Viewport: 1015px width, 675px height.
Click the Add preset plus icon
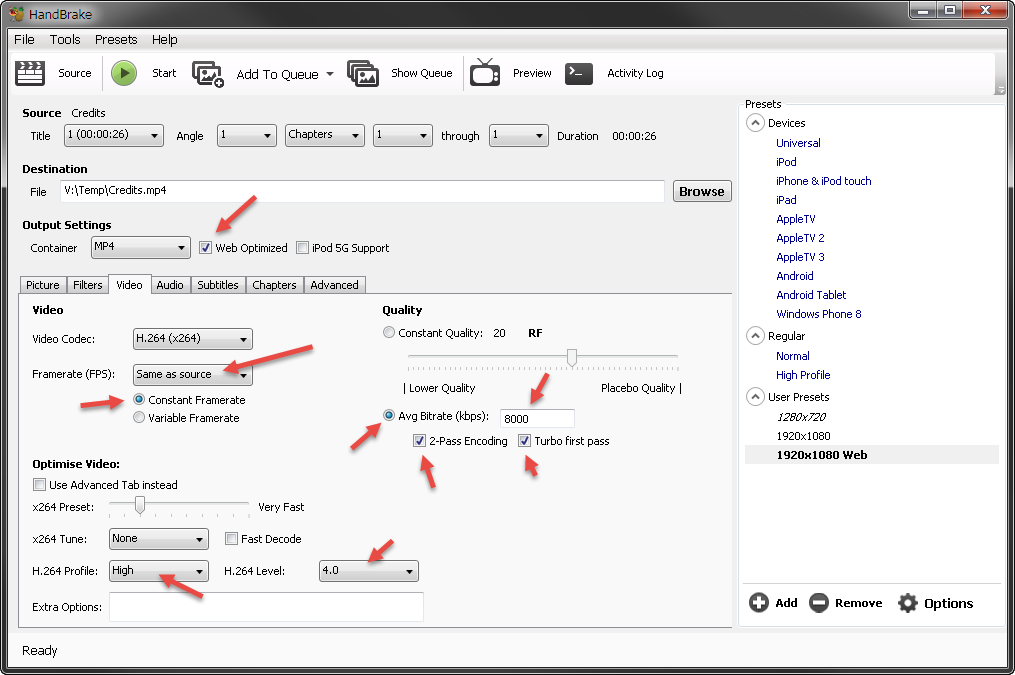759,603
